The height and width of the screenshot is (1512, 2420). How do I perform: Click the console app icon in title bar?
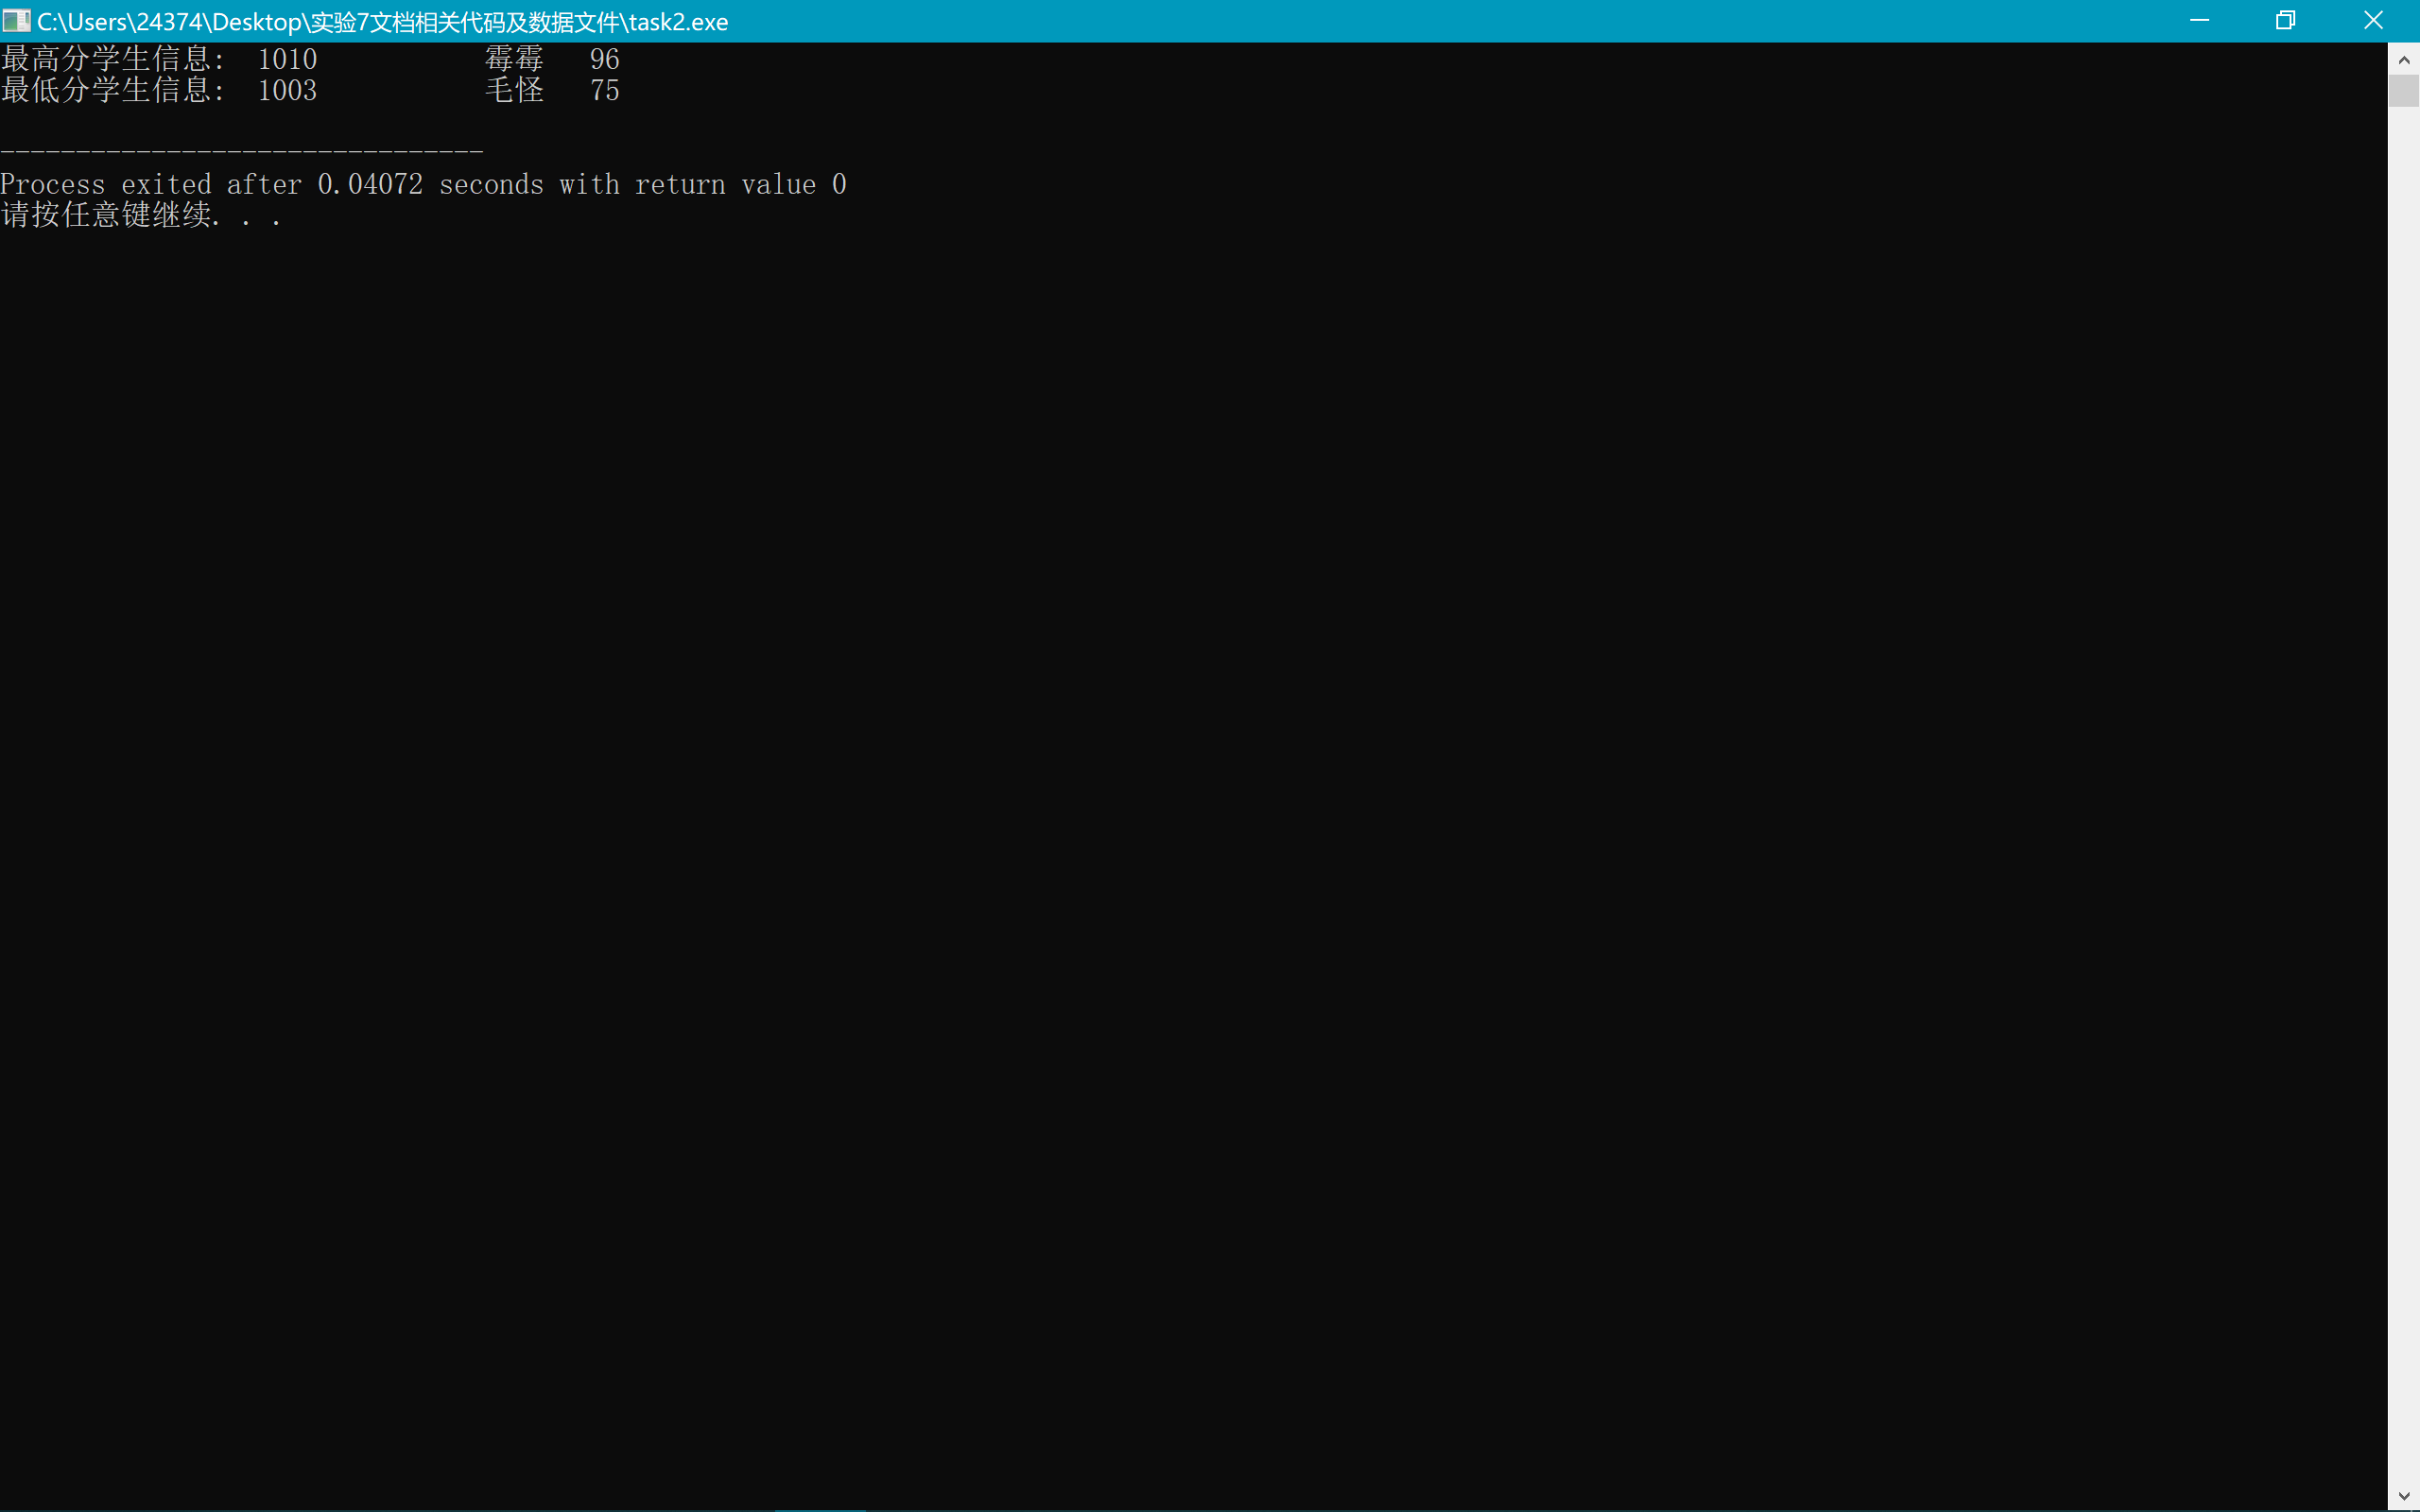tap(16, 21)
